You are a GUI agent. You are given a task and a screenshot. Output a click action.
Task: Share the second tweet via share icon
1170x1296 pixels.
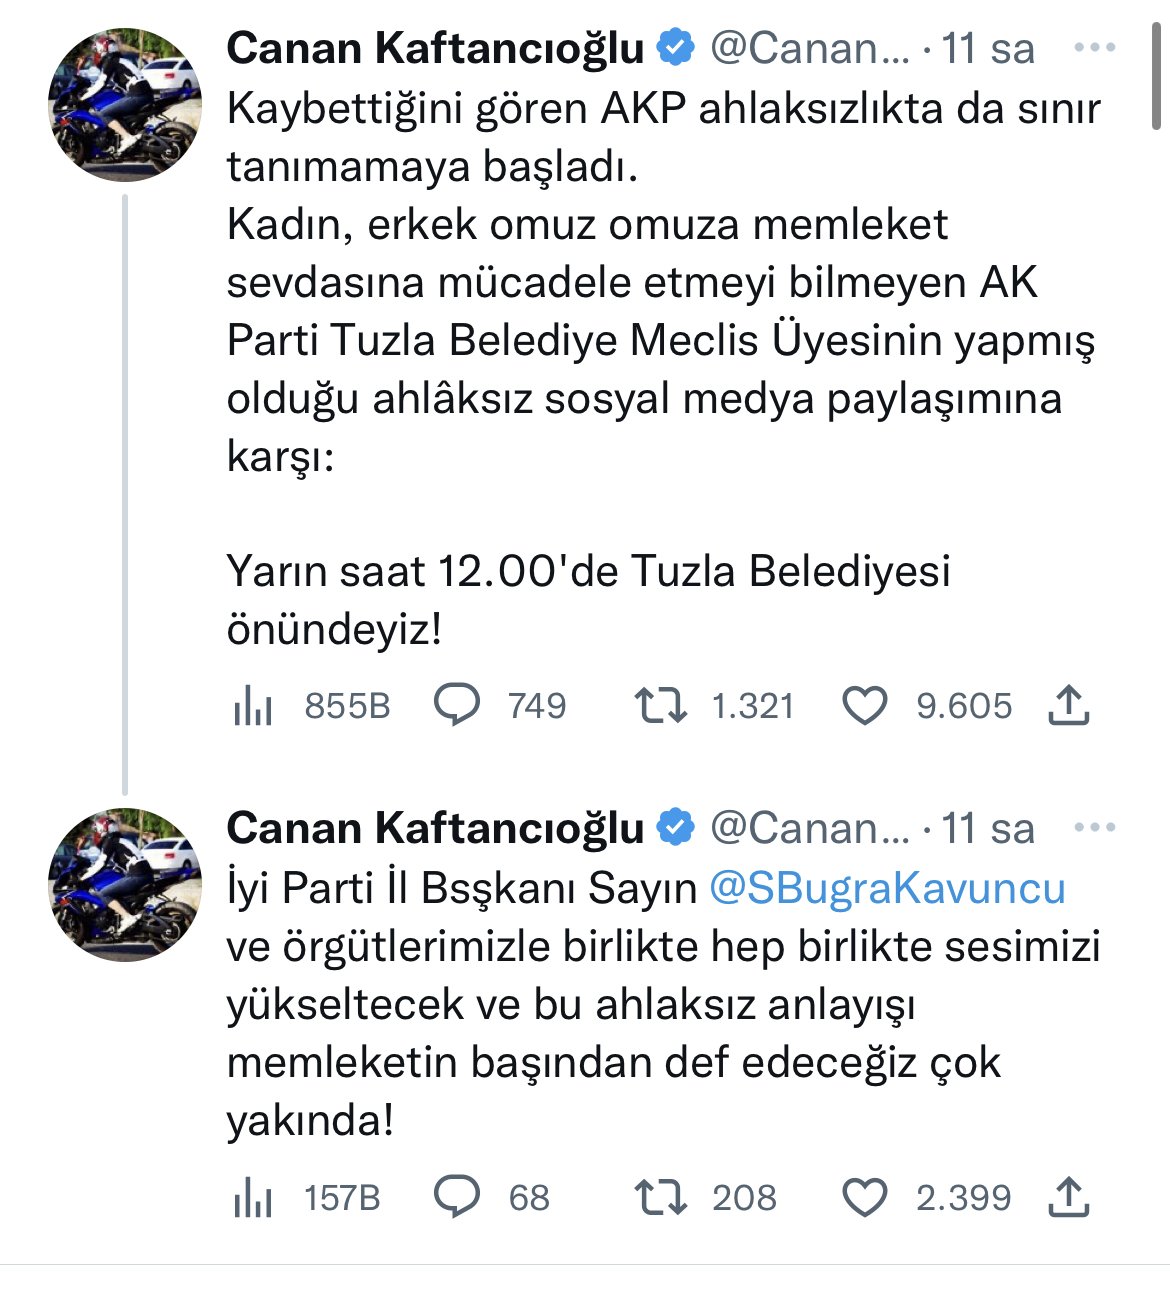coord(1068,1197)
